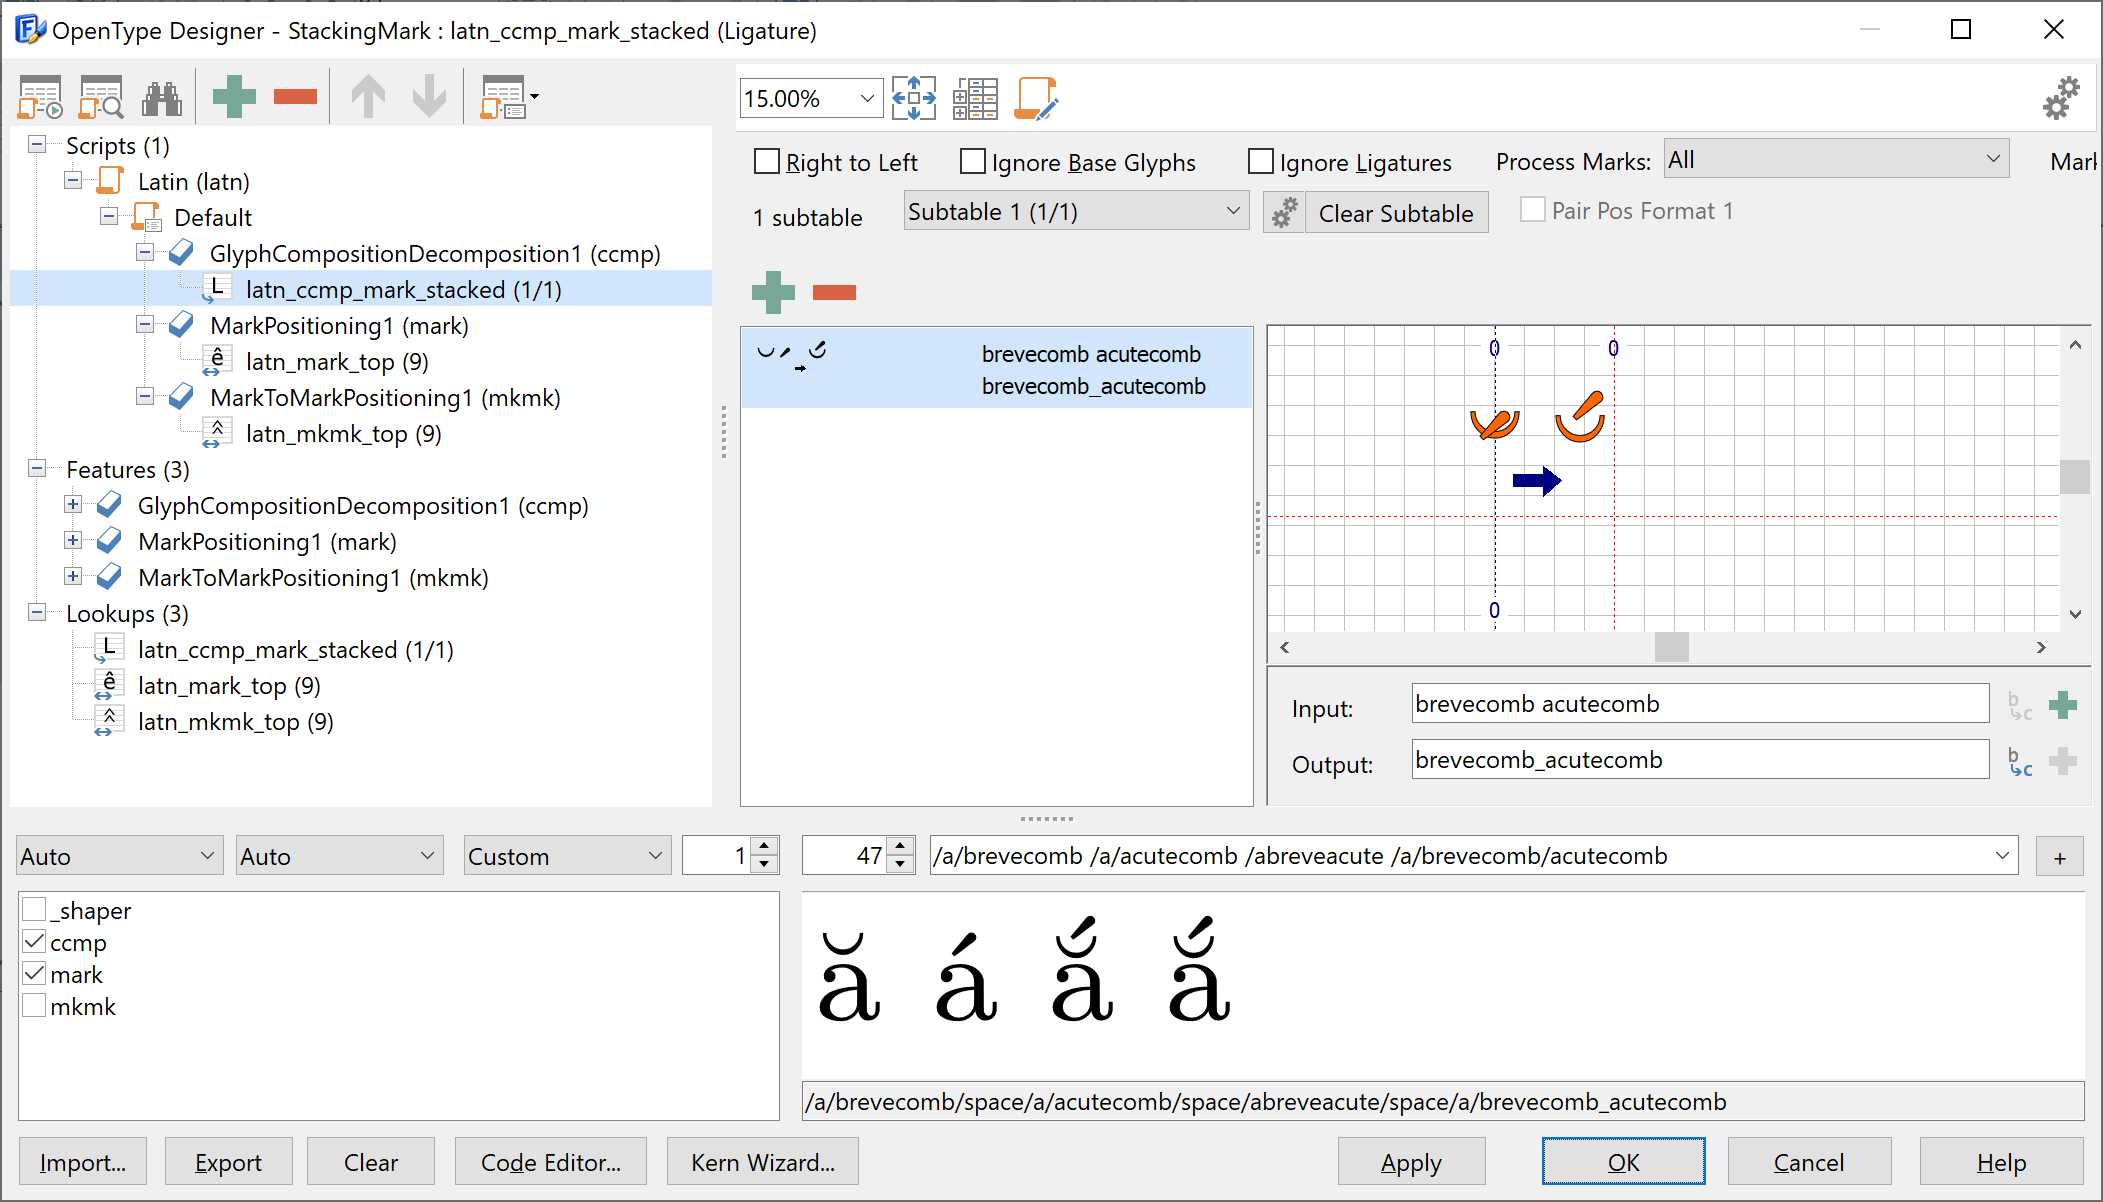Click the move down arrow icon

tap(430, 97)
